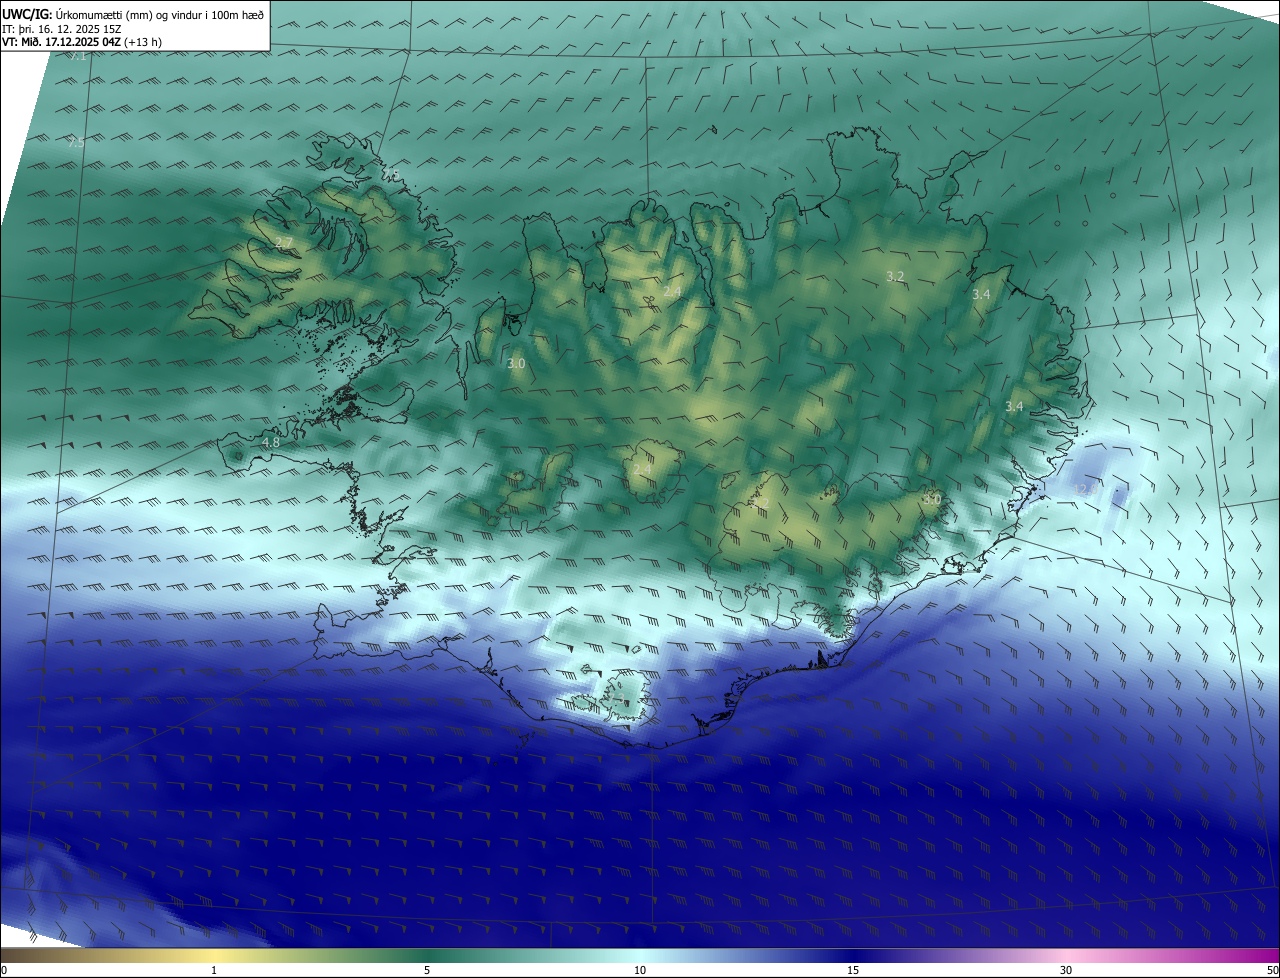Image resolution: width=1280 pixels, height=978 pixels.
Task: Click the "2.7" value label over the Westfjords
Action: (x=284, y=243)
